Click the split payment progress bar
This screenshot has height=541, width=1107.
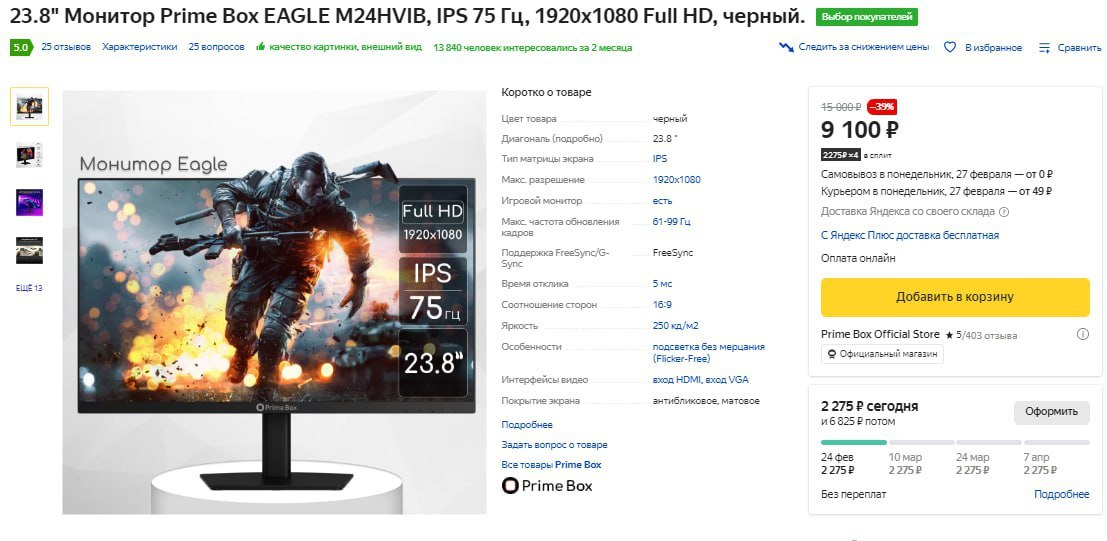click(x=955, y=443)
